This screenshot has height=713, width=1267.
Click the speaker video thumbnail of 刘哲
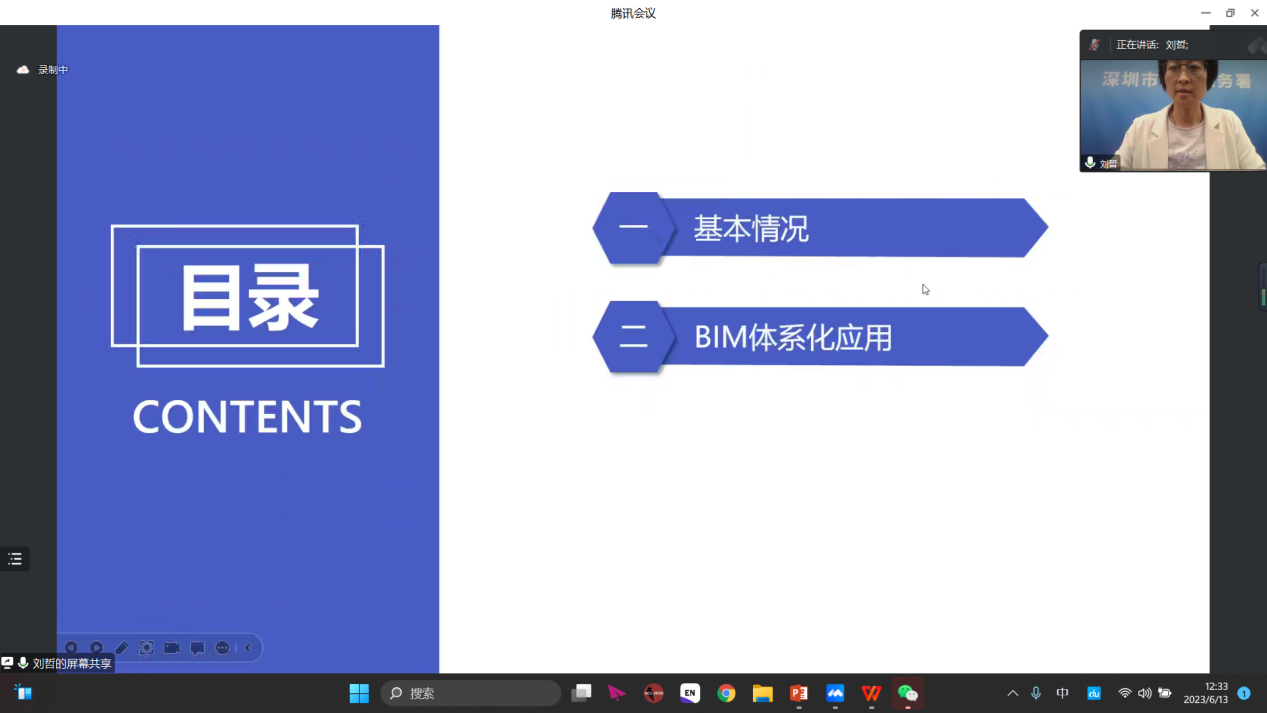point(1173,115)
